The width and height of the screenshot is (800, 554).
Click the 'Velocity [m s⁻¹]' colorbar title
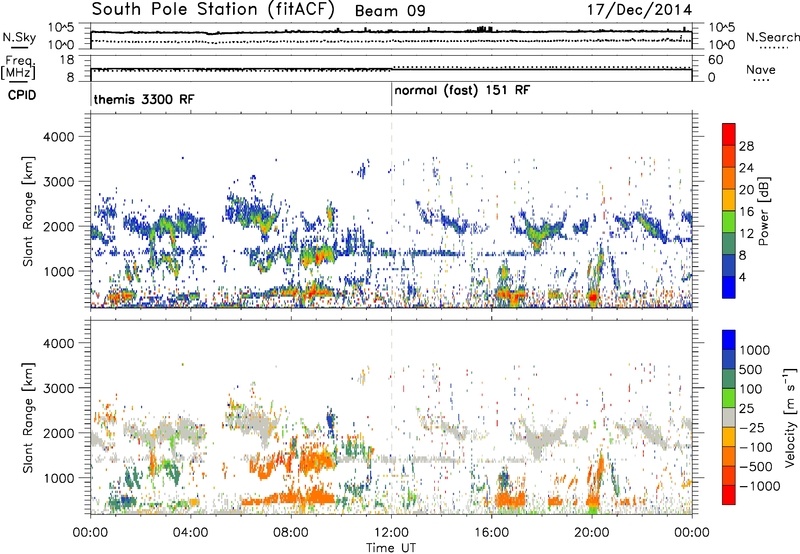[790, 417]
